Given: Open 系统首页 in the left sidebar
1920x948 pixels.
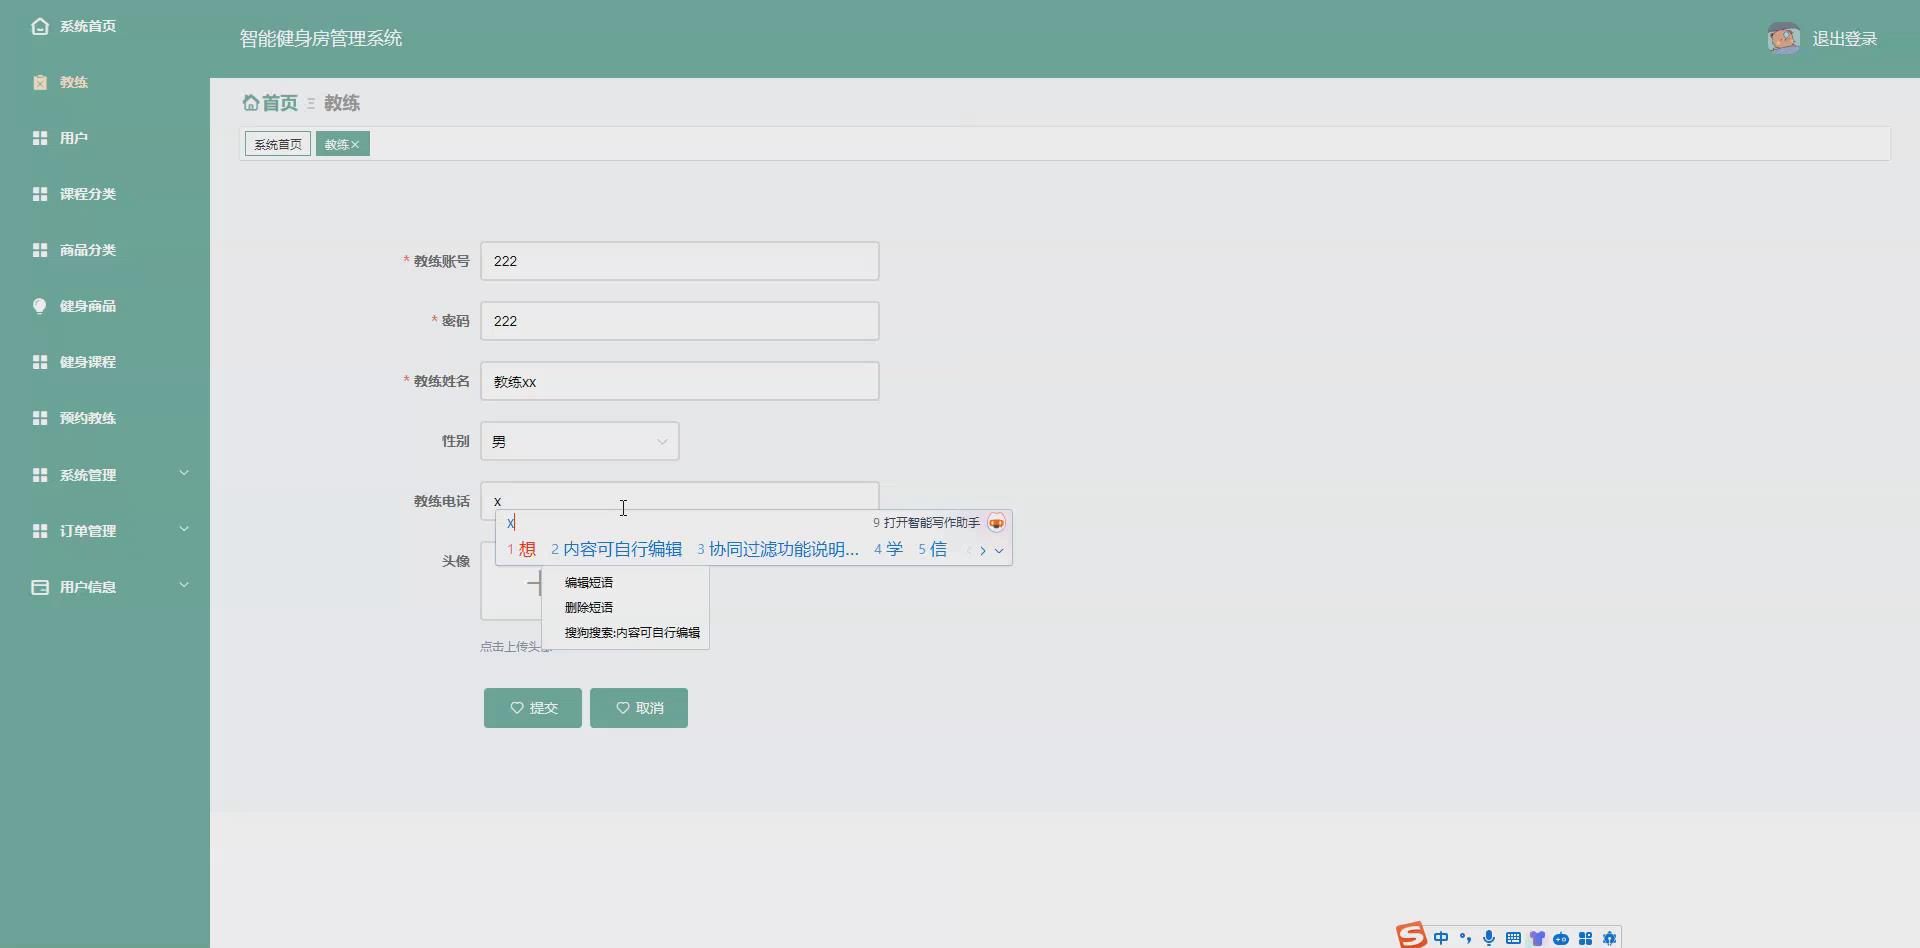Looking at the screenshot, I should pyautogui.click(x=87, y=26).
